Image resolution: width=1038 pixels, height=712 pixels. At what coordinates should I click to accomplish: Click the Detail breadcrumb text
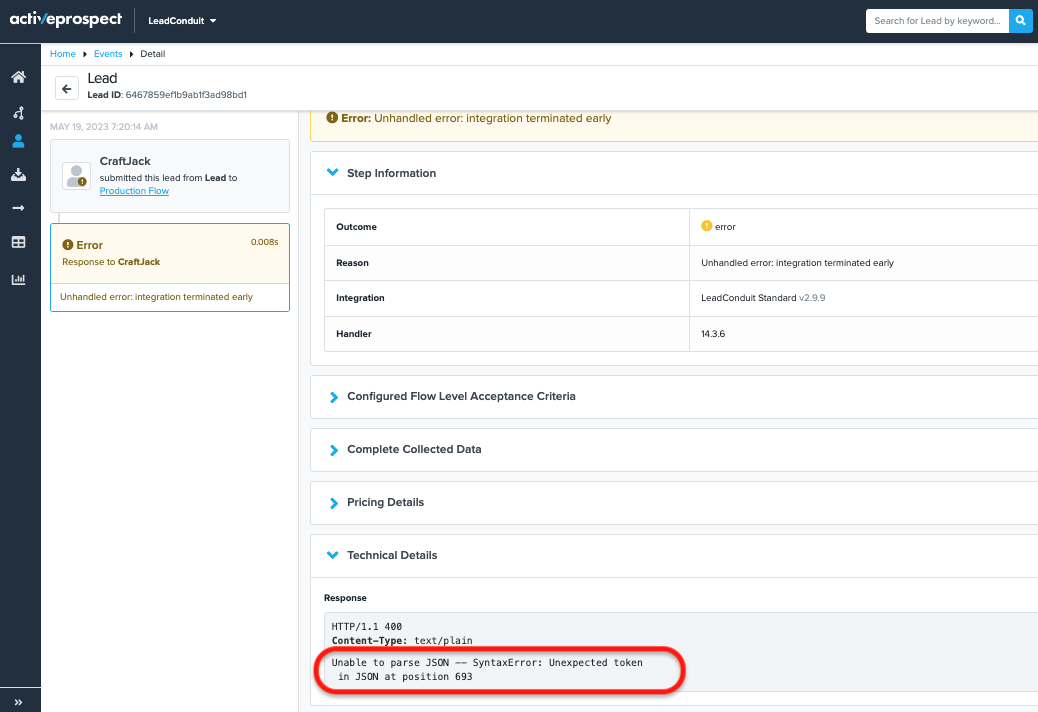(153, 54)
